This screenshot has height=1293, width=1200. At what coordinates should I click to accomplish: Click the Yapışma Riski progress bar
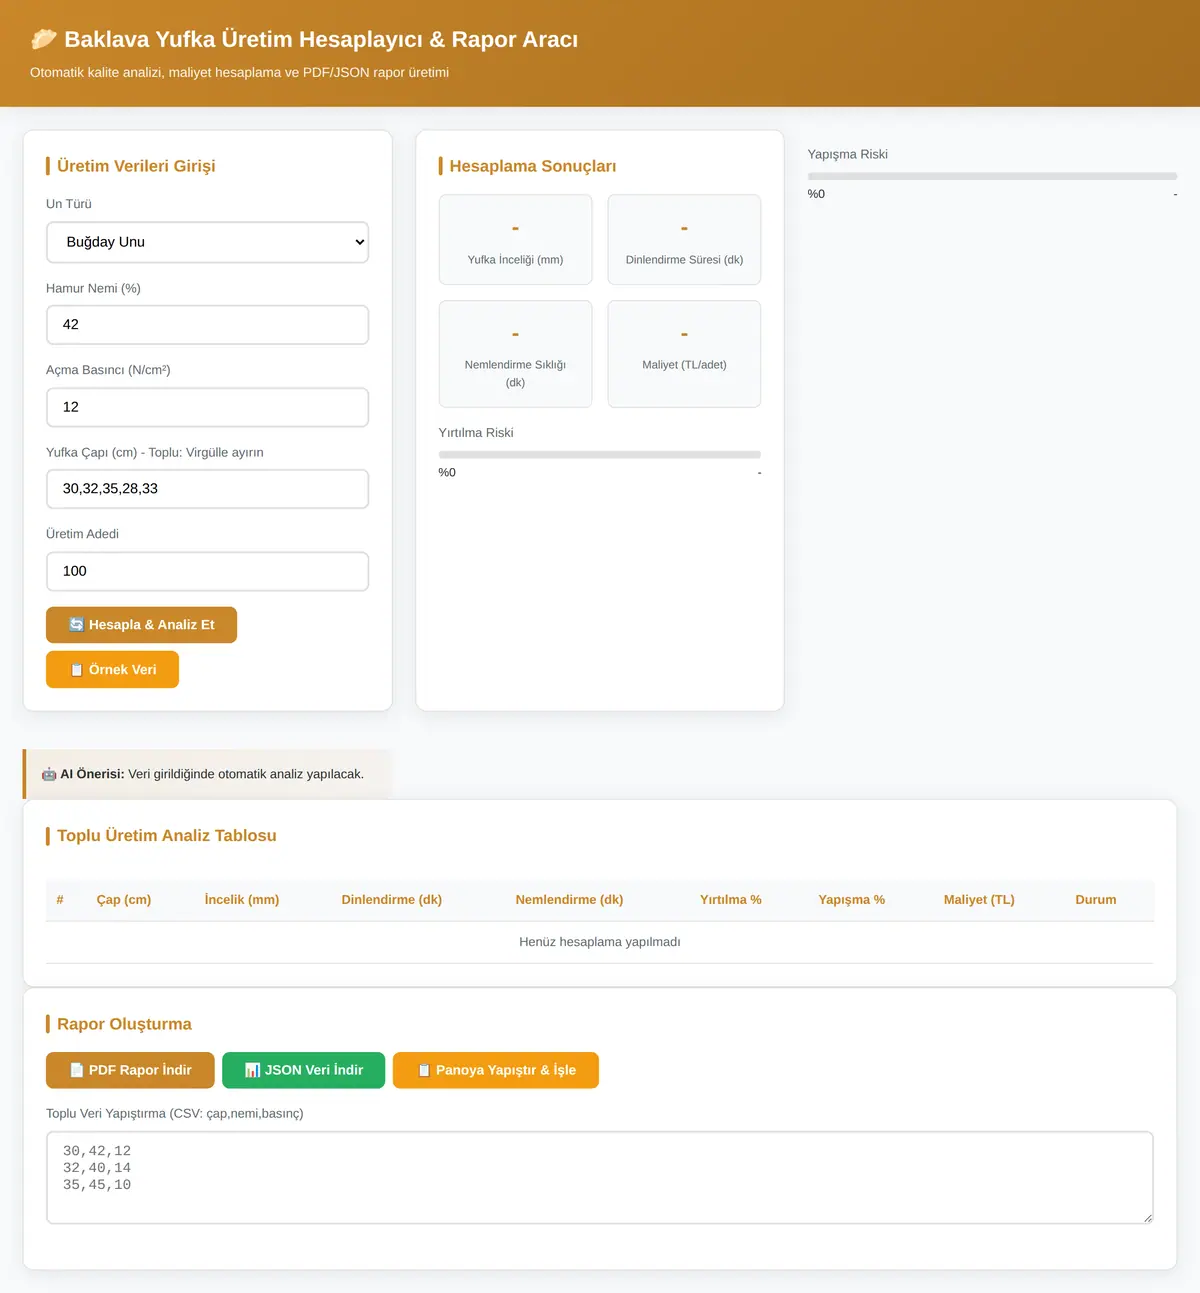point(992,176)
